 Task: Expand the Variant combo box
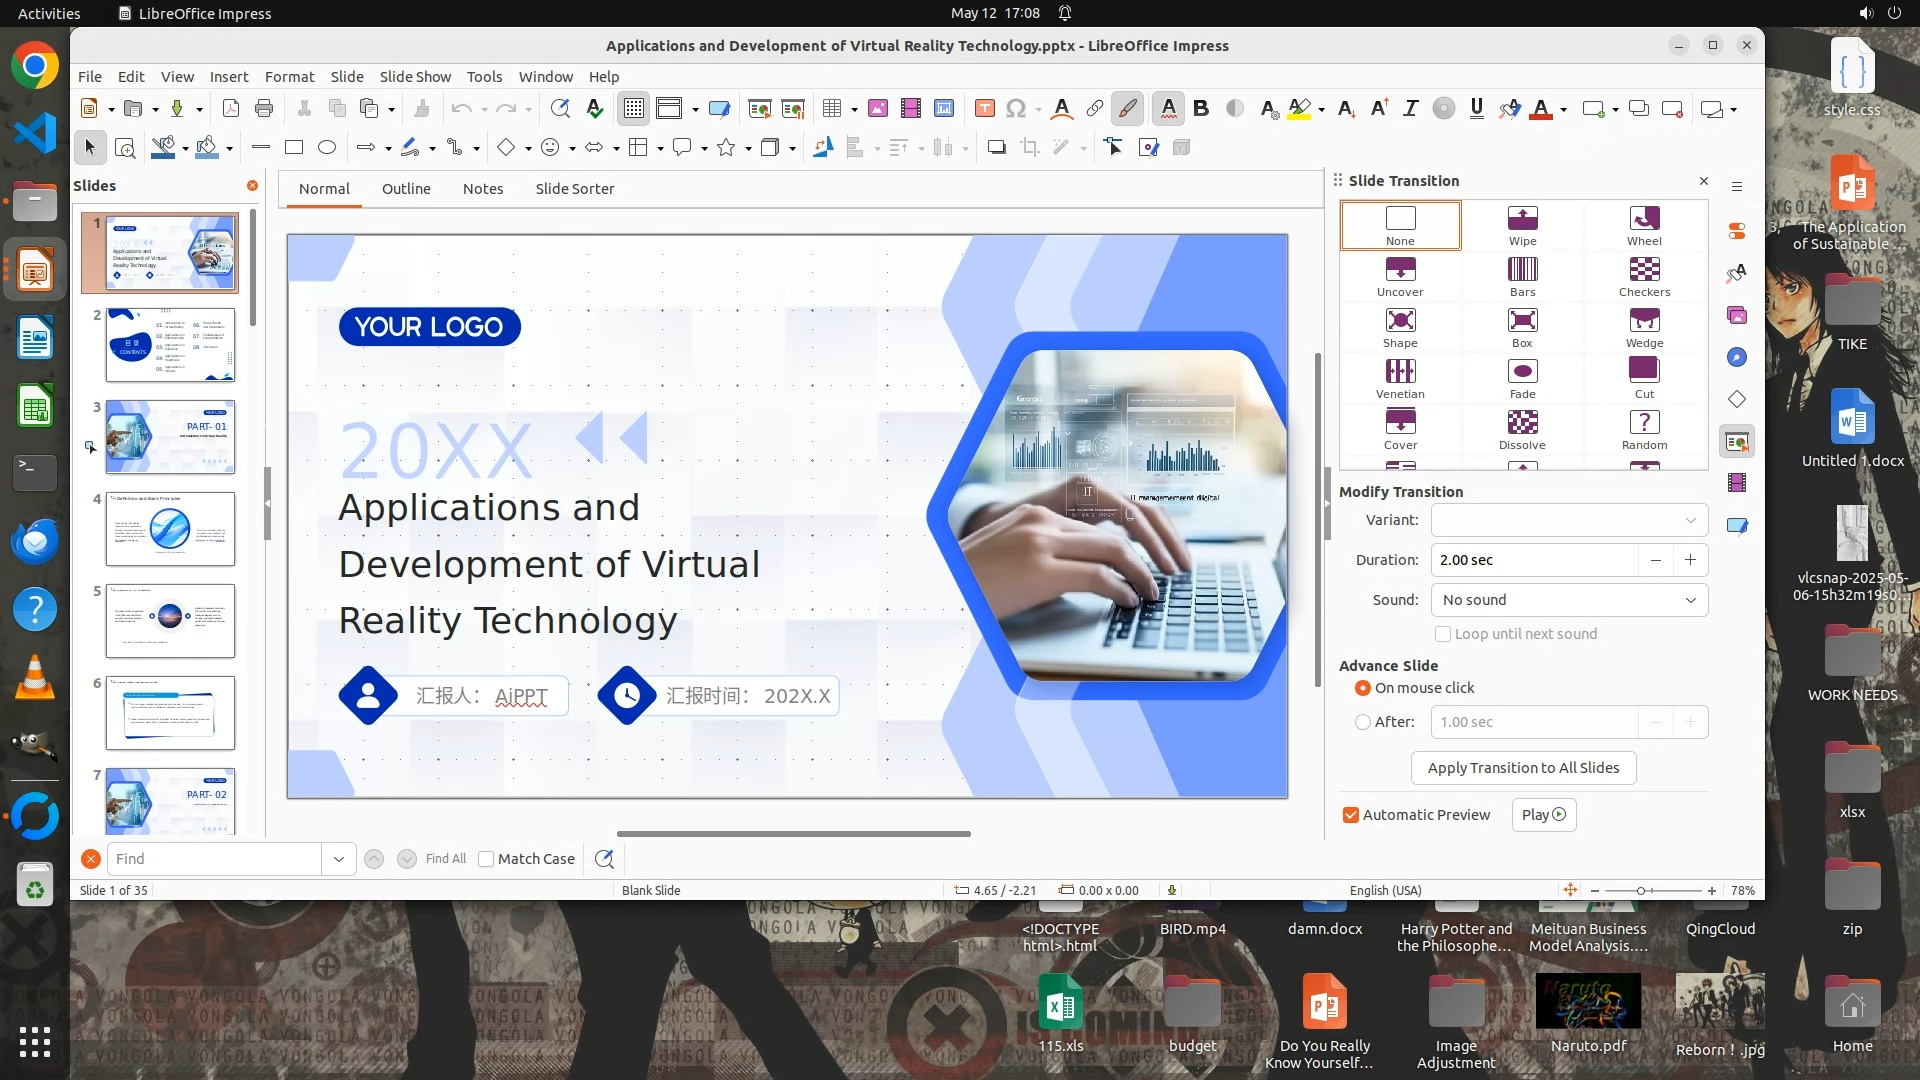point(1569,520)
